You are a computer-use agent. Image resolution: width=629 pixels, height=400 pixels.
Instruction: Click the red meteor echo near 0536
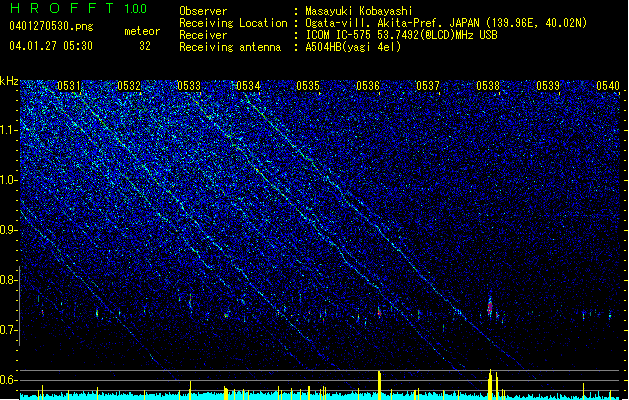pyautogui.click(x=379, y=311)
